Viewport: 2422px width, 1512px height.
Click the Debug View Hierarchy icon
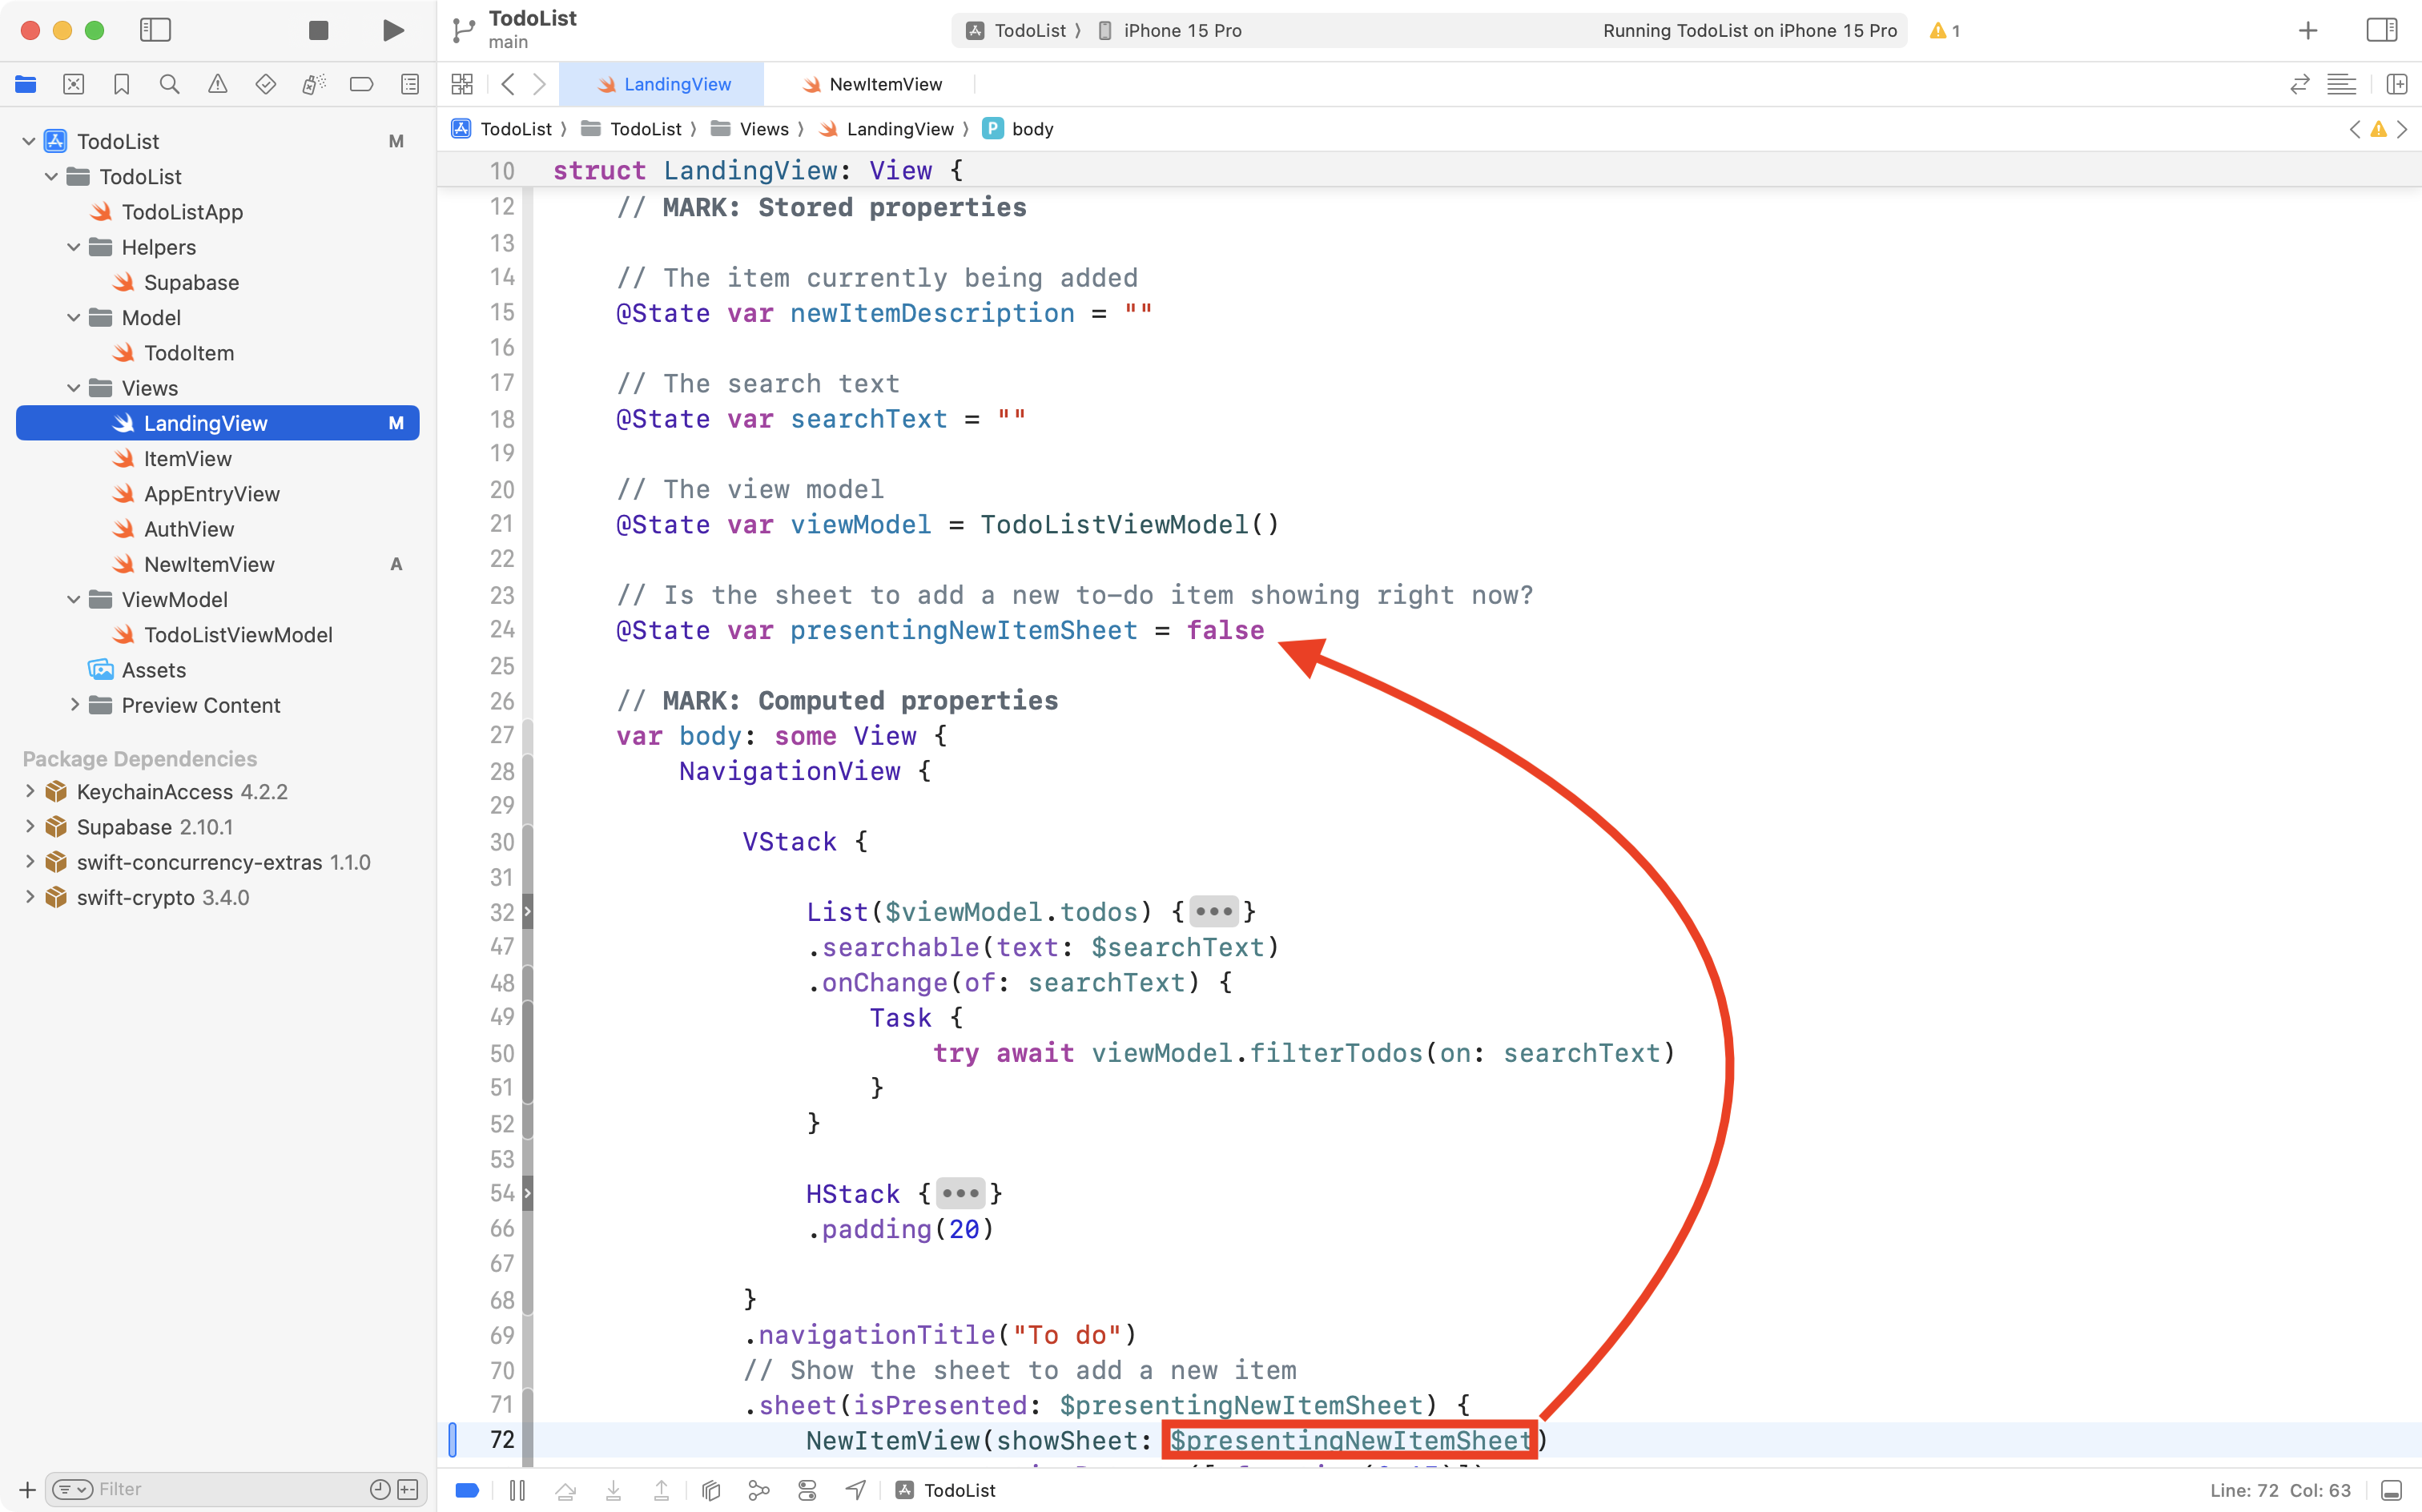pyautogui.click(x=710, y=1489)
